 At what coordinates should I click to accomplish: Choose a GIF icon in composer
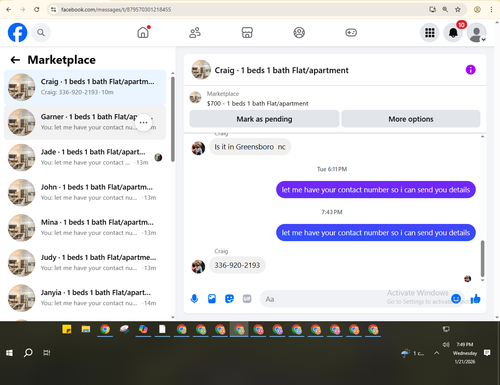[x=247, y=299]
